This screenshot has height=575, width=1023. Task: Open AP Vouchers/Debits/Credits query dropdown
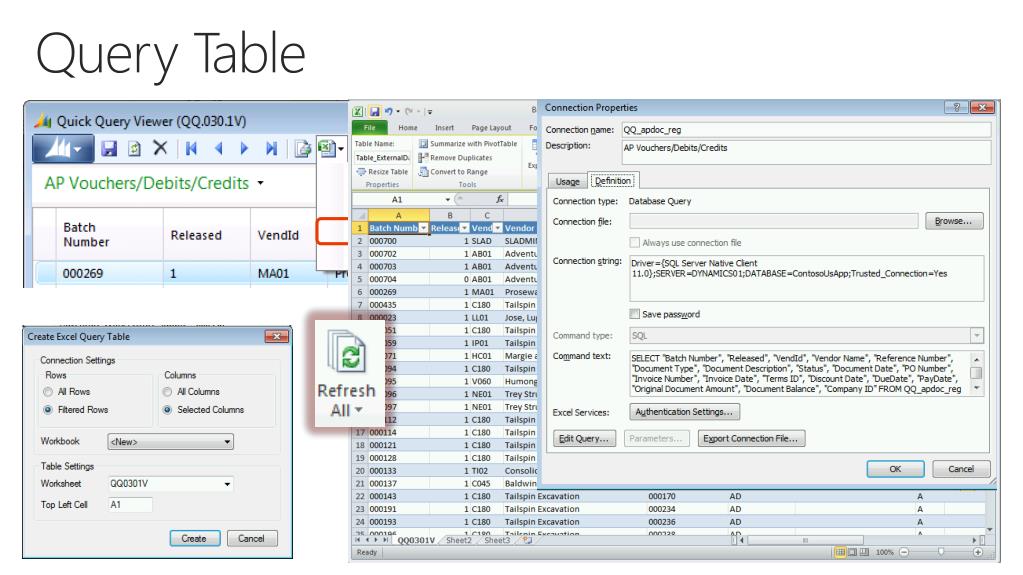260,183
